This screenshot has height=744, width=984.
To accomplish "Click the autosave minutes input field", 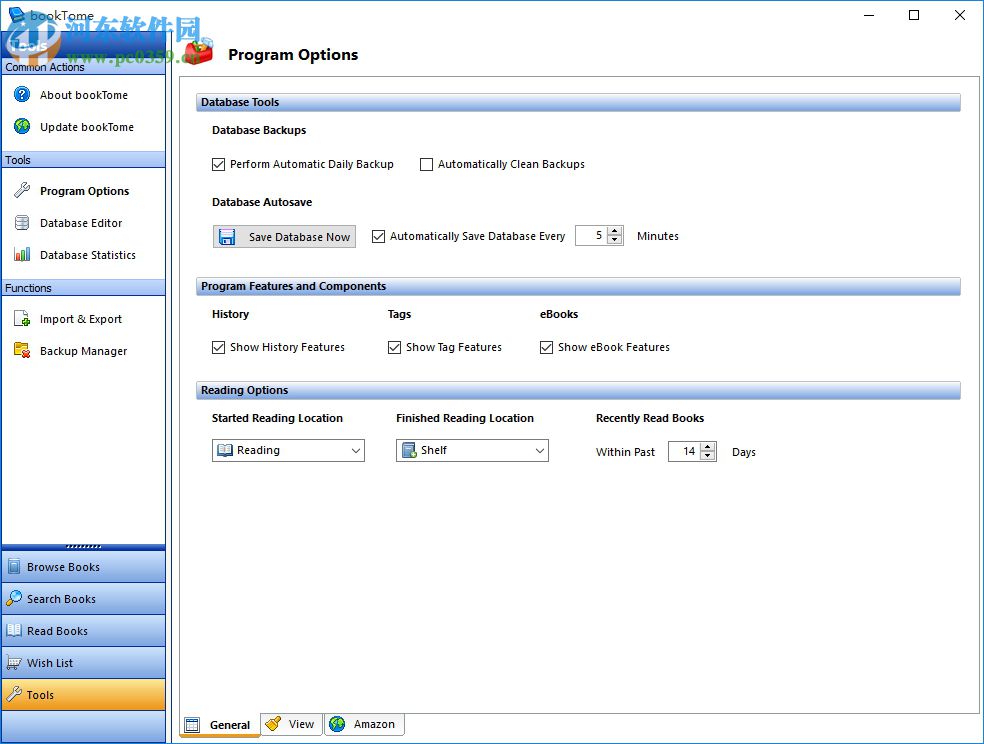I will tap(591, 236).
